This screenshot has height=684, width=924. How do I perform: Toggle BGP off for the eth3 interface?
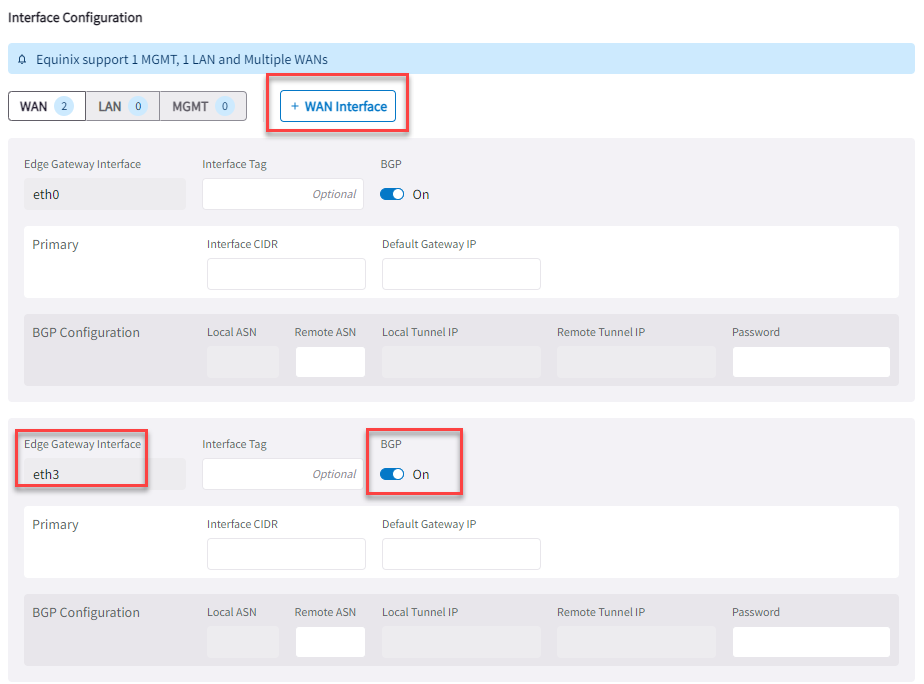[391, 474]
